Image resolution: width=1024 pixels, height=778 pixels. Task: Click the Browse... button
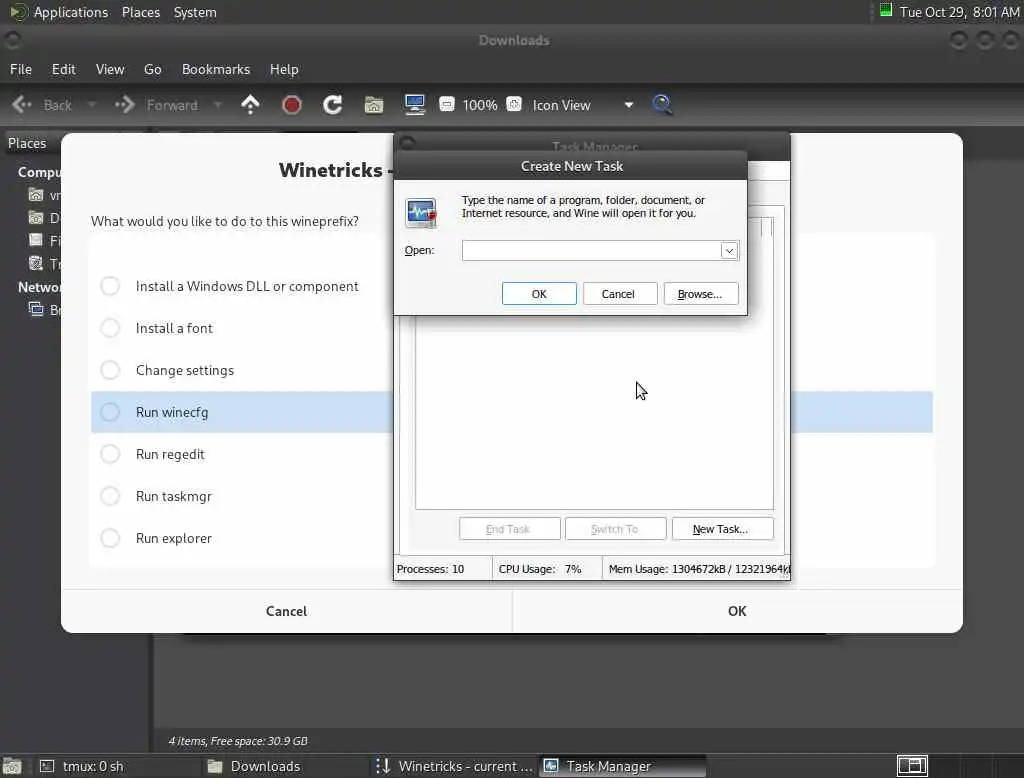tap(700, 294)
